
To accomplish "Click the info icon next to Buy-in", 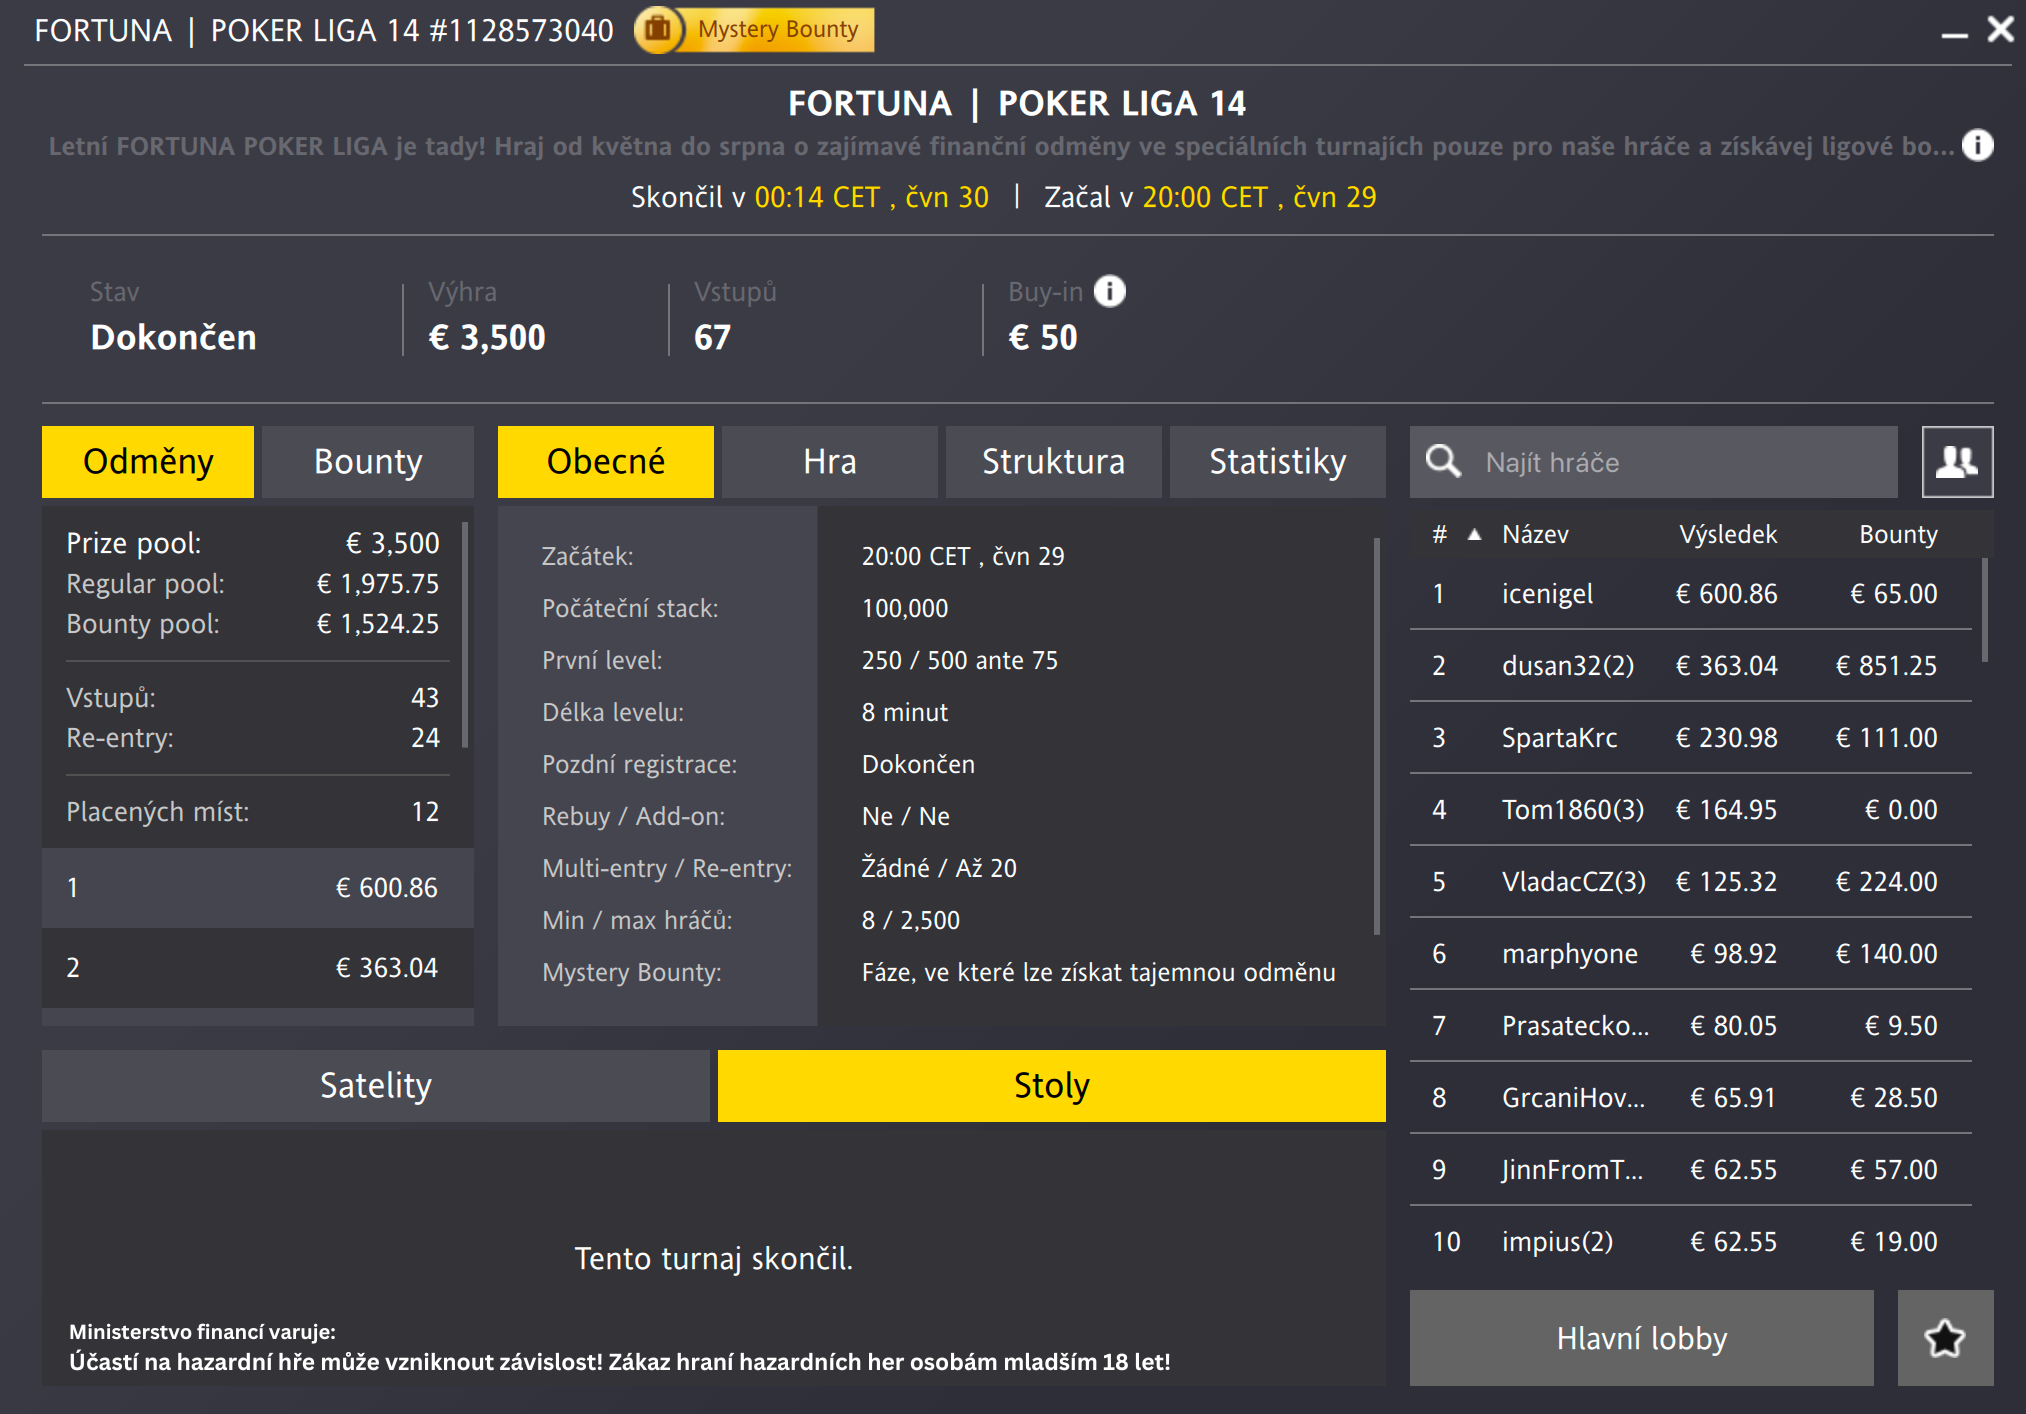I will click(1110, 291).
